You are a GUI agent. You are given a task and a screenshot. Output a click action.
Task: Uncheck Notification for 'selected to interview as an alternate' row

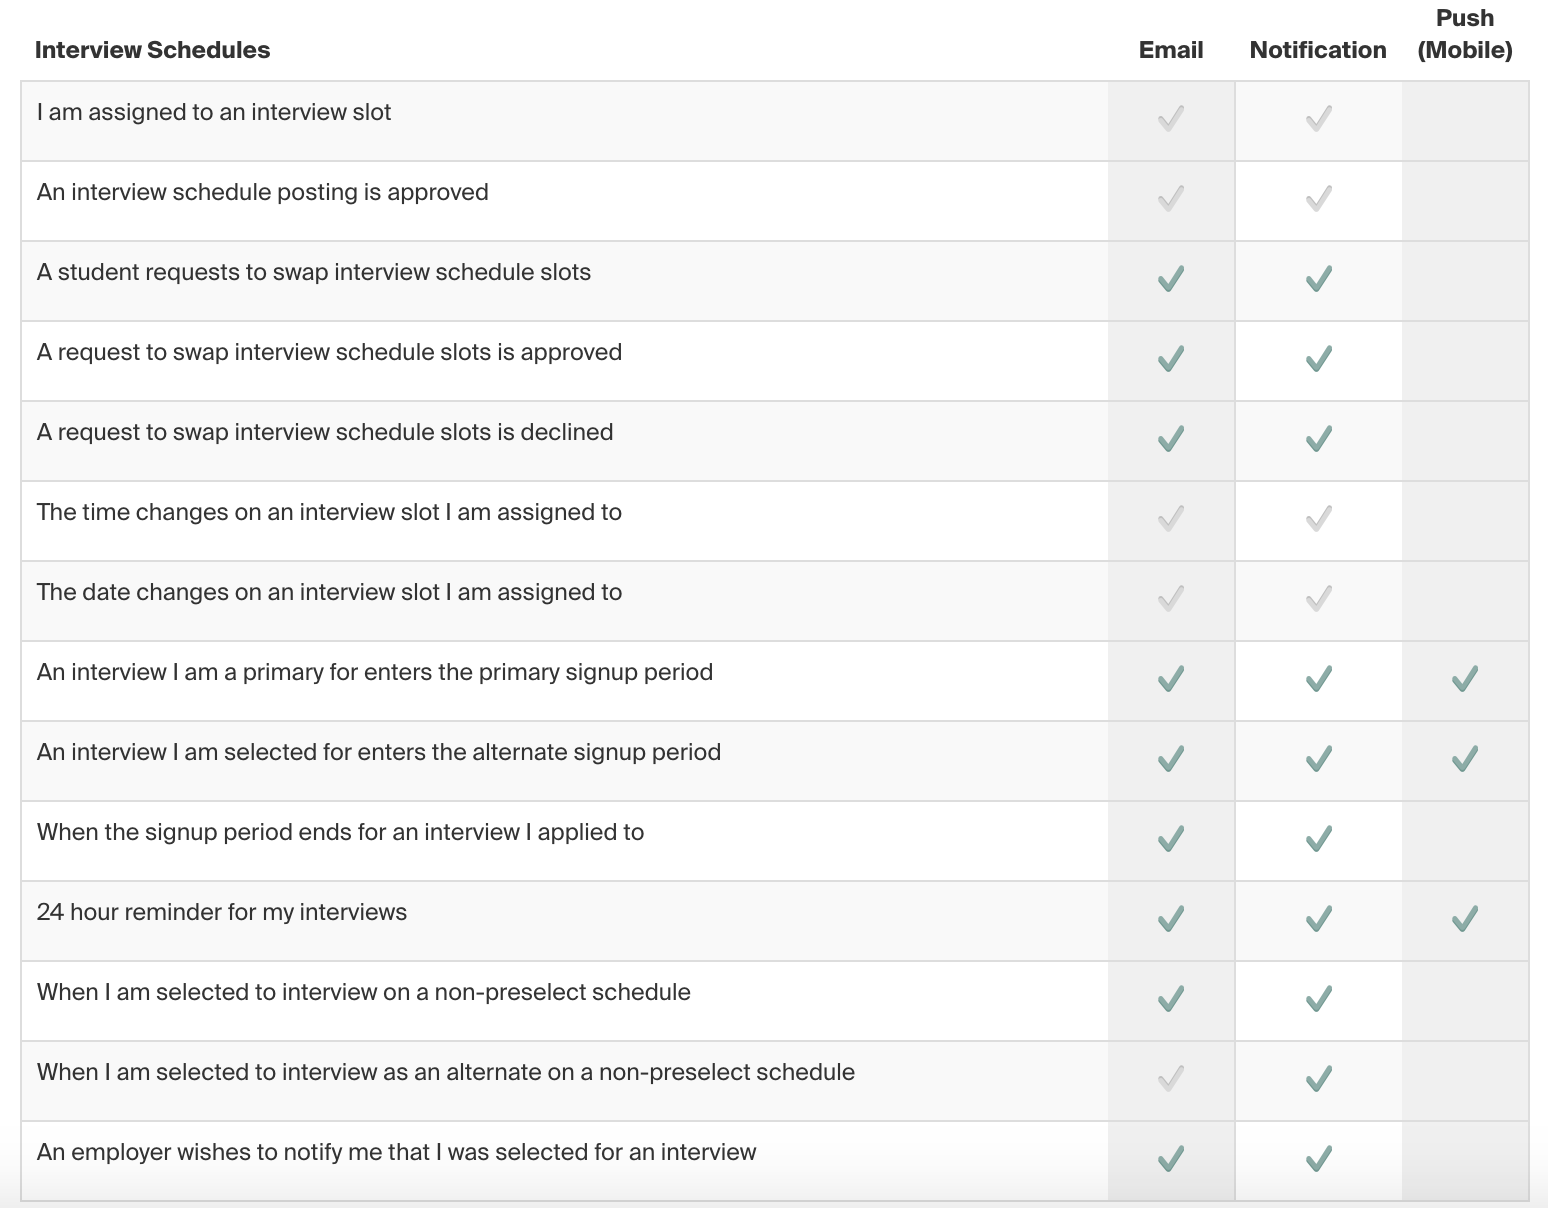(x=1319, y=1078)
